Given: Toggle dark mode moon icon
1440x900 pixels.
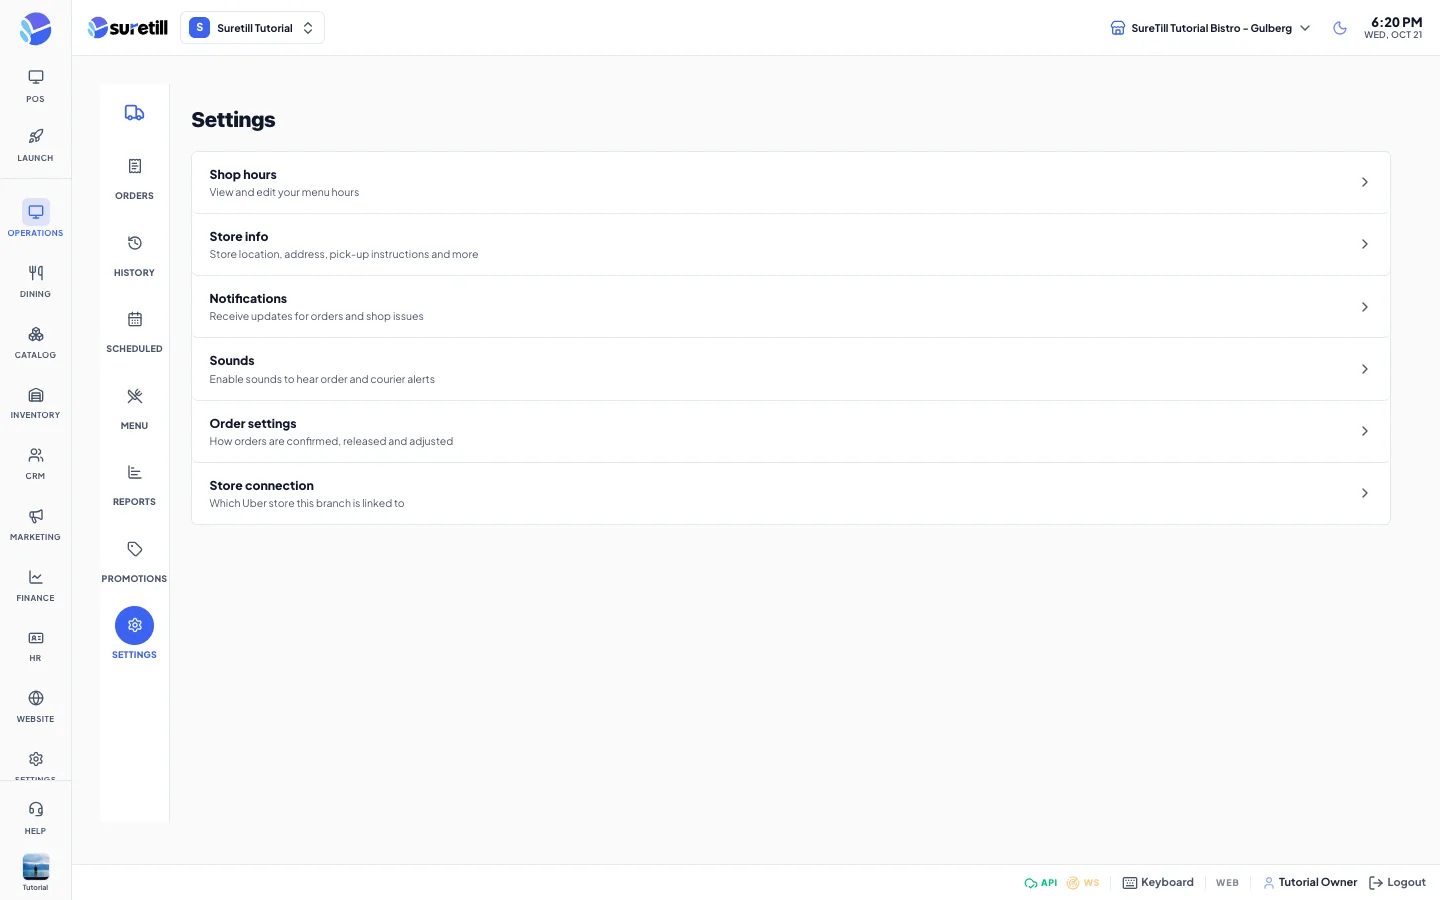Looking at the screenshot, I should [1340, 28].
